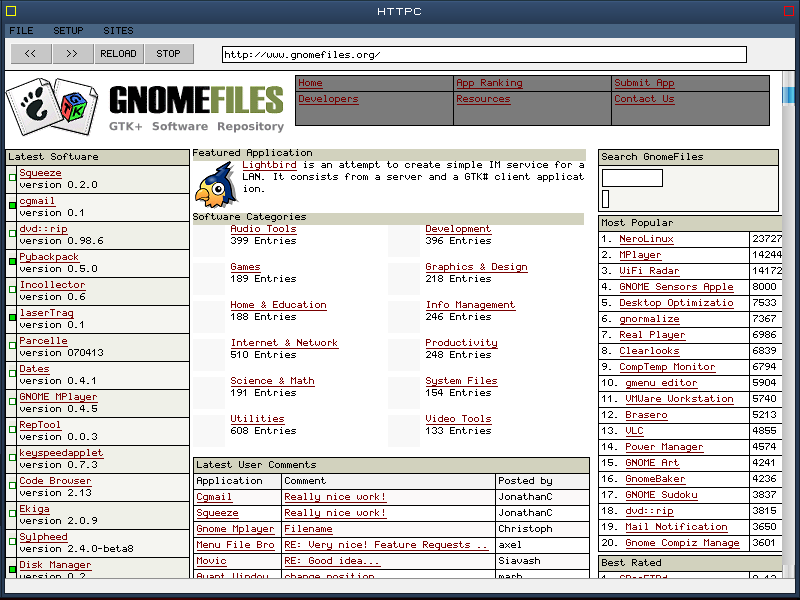
Task: Browse the Graphics & Design category
Action: tap(477, 267)
